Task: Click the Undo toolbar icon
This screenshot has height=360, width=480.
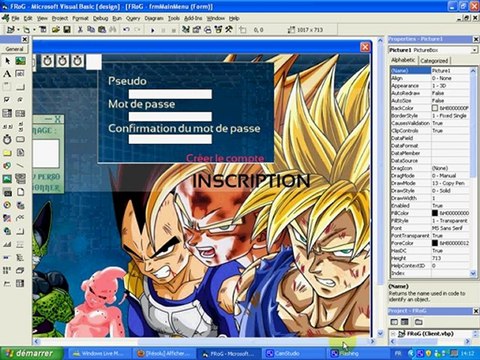Action: click(x=126, y=30)
